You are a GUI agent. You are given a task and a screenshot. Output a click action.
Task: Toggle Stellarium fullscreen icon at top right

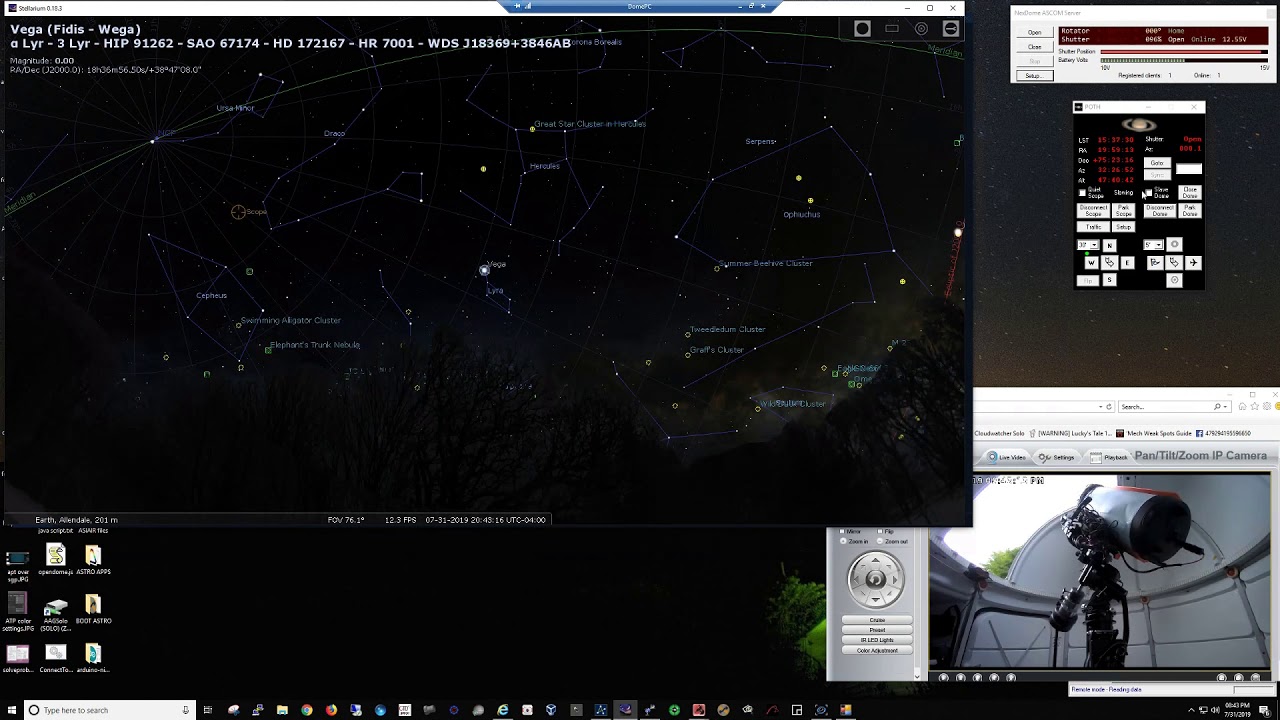[892, 29]
